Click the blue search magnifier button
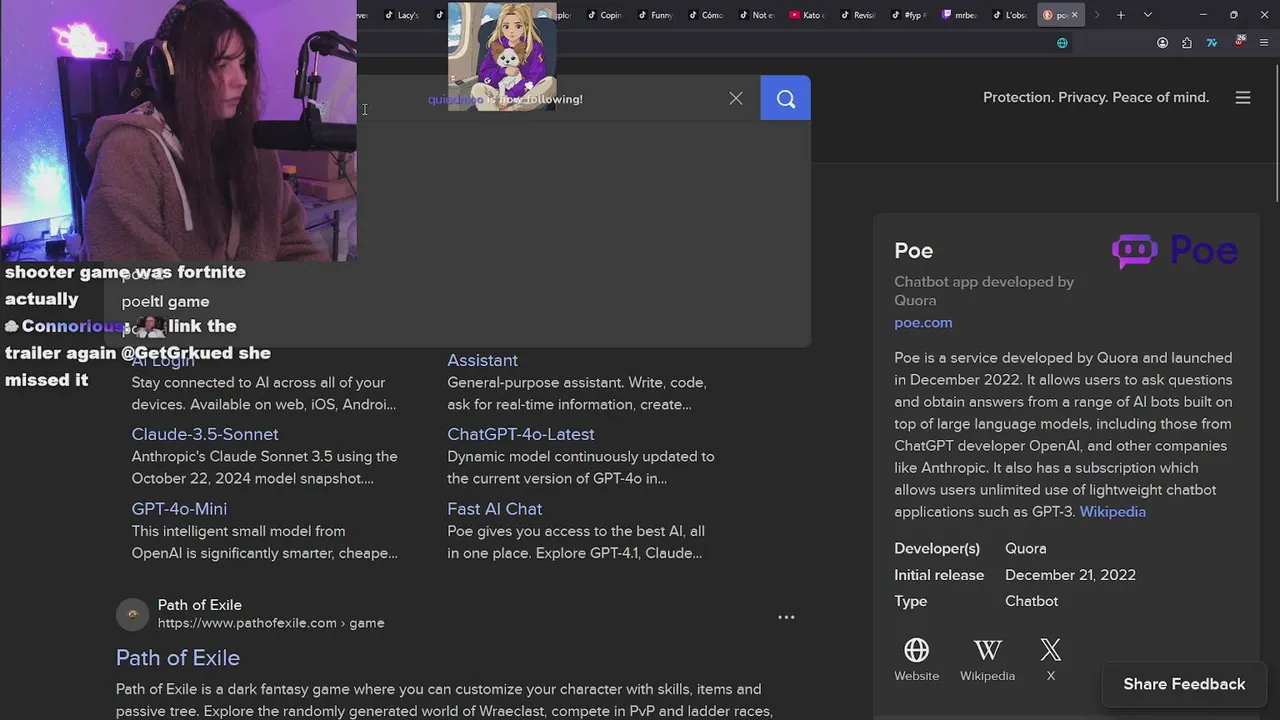 [785, 98]
